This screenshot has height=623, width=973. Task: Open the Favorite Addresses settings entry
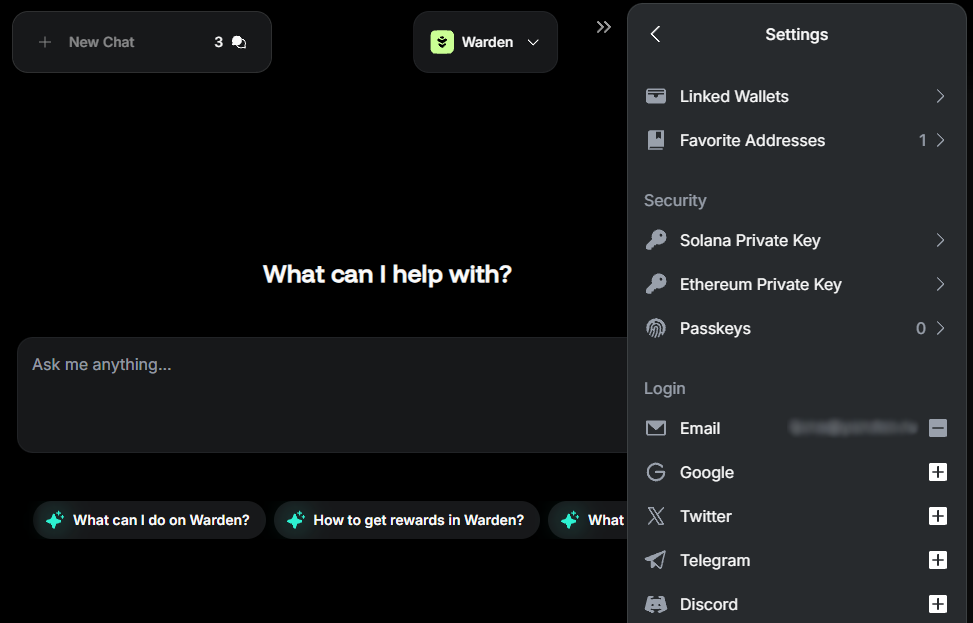pyautogui.click(x=796, y=140)
